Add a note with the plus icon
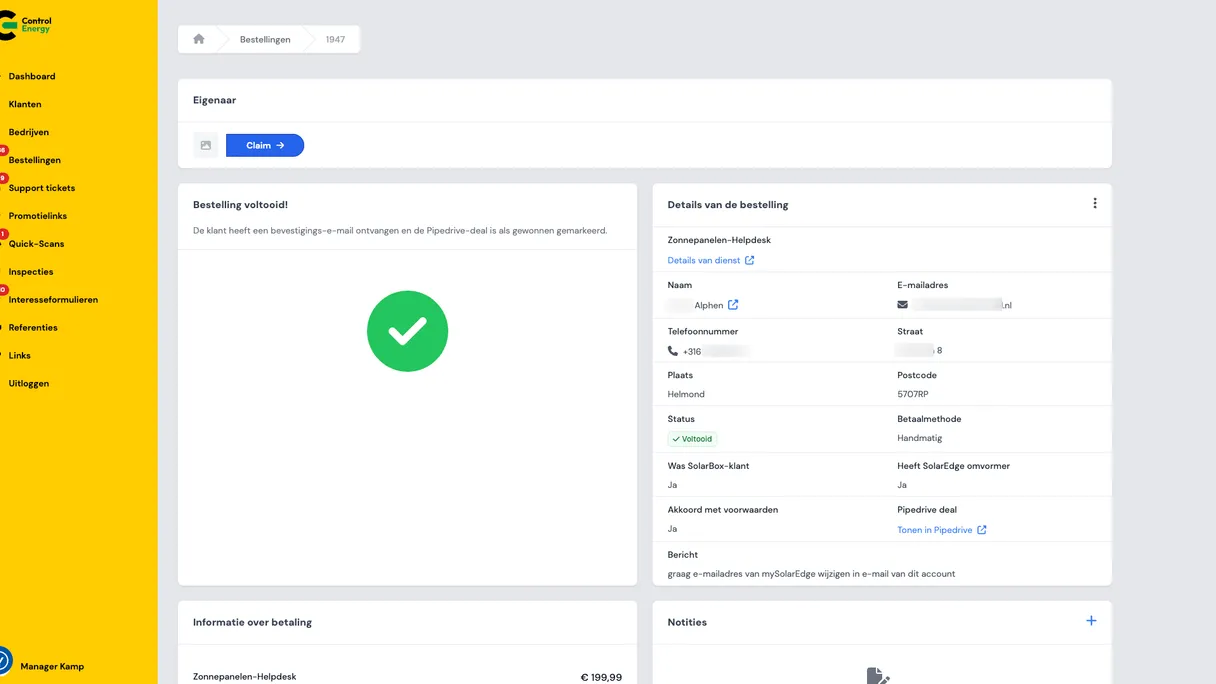 coord(1091,621)
